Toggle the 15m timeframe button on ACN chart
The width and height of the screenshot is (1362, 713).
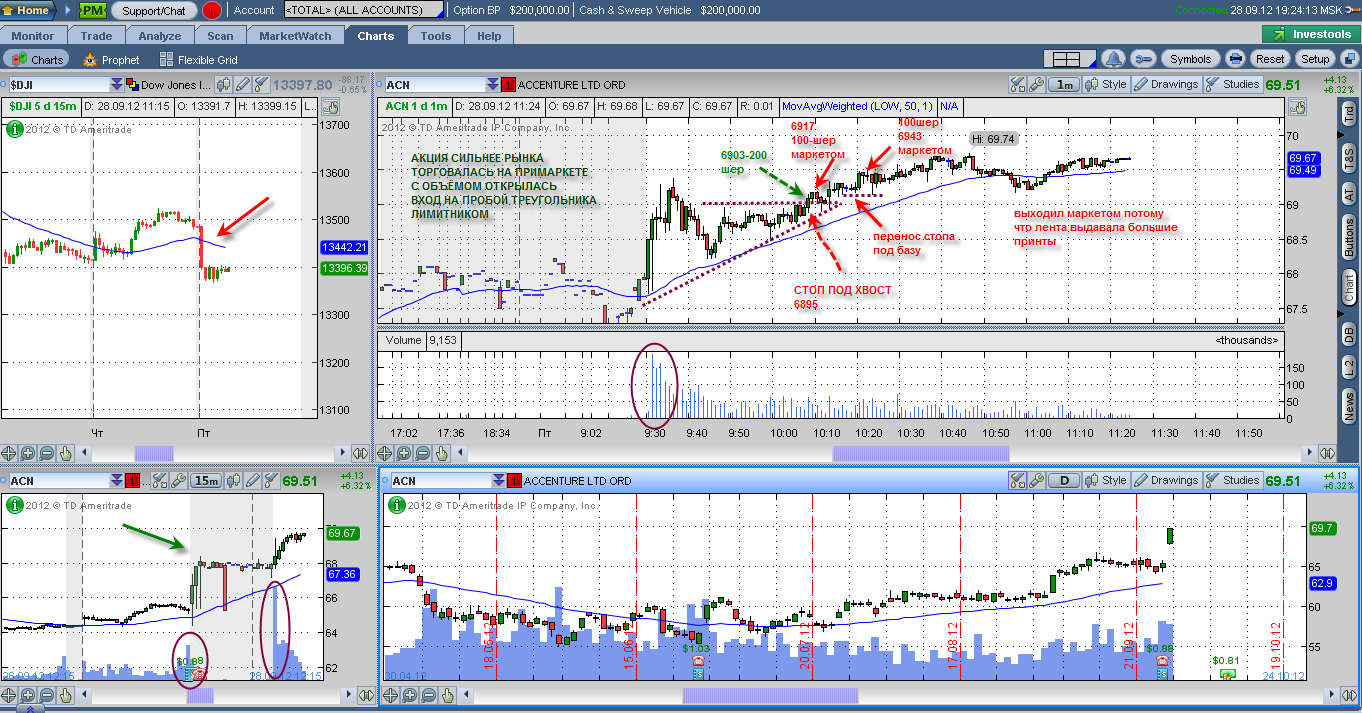[x=207, y=481]
